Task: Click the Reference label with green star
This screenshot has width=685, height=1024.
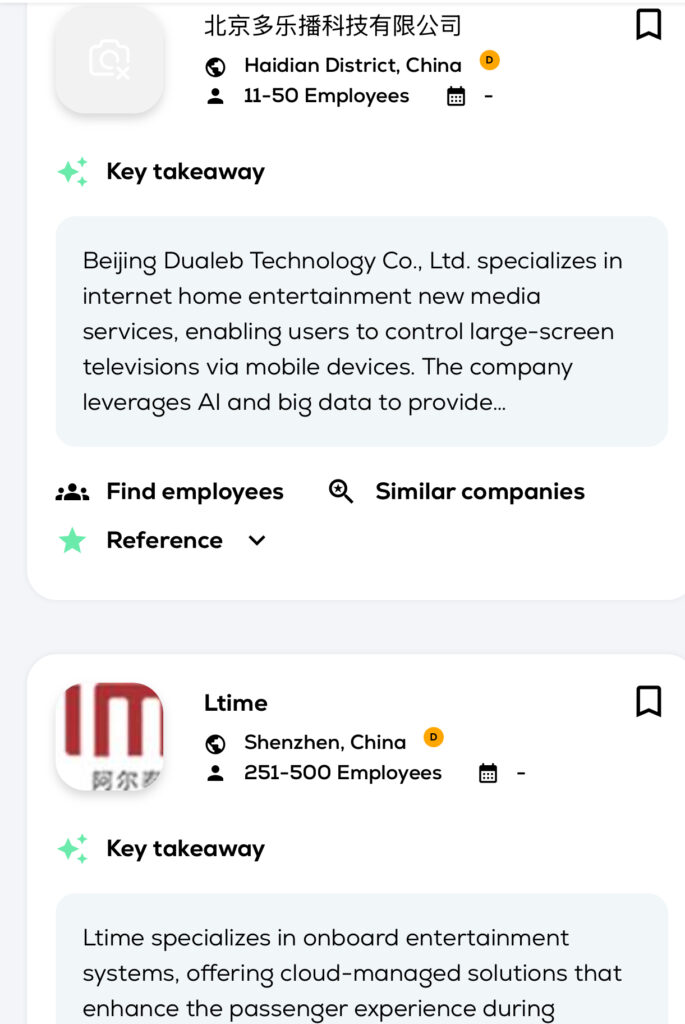Action: (x=164, y=541)
